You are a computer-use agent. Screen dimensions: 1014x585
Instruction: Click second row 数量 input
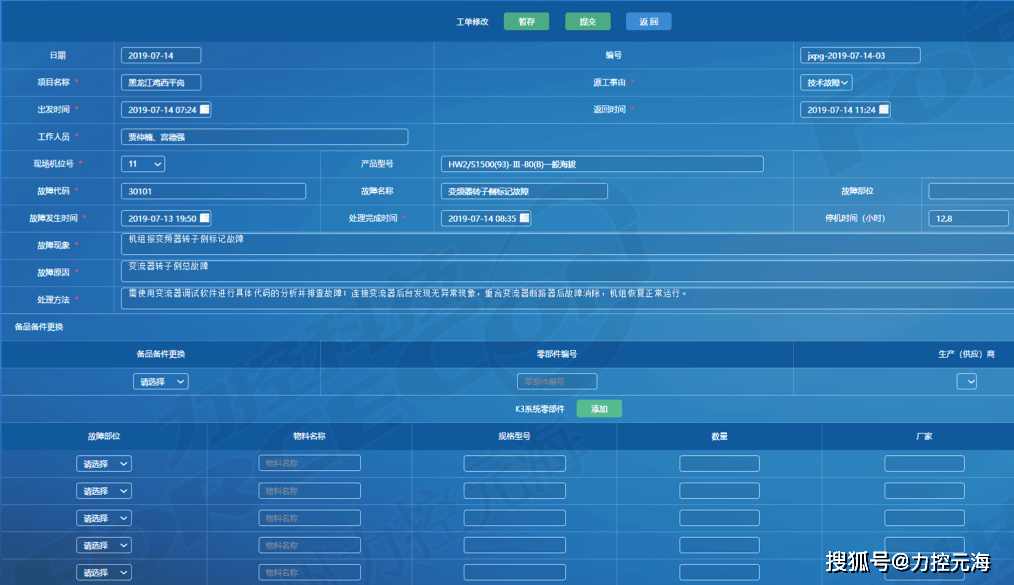coord(720,491)
